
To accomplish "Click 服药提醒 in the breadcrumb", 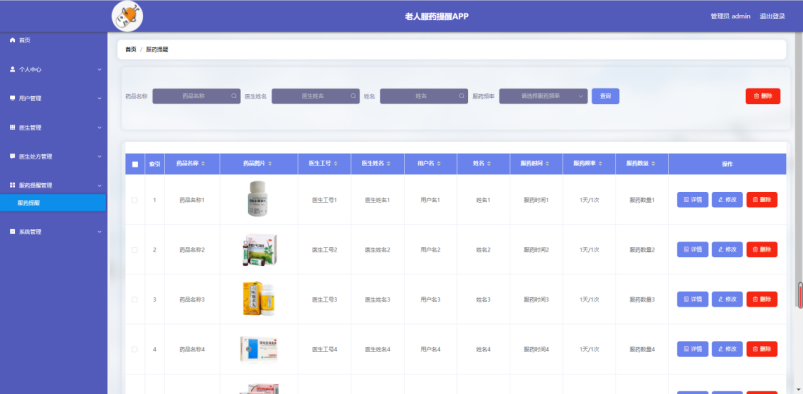I will pos(157,50).
